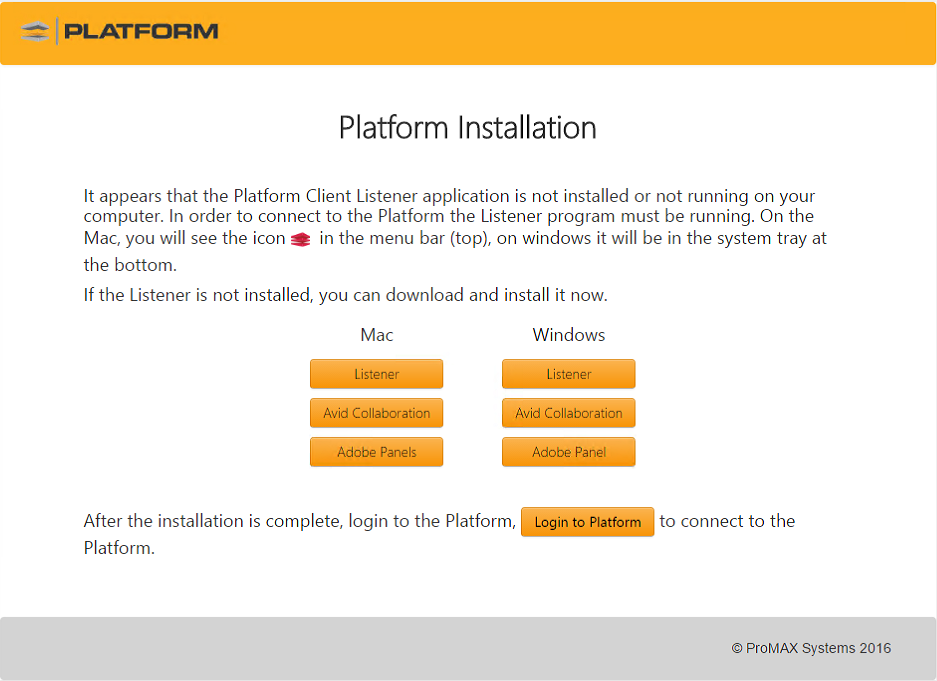Download Windows Avid Collaboration installer
This screenshot has height=681, width=937.
point(568,413)
